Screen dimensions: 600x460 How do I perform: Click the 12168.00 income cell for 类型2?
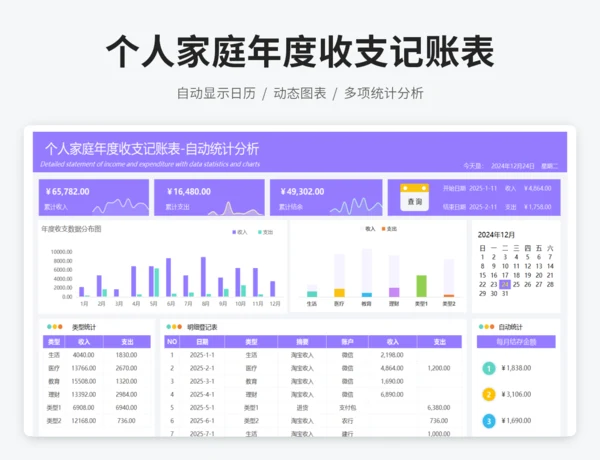click(x=83, y=421)
